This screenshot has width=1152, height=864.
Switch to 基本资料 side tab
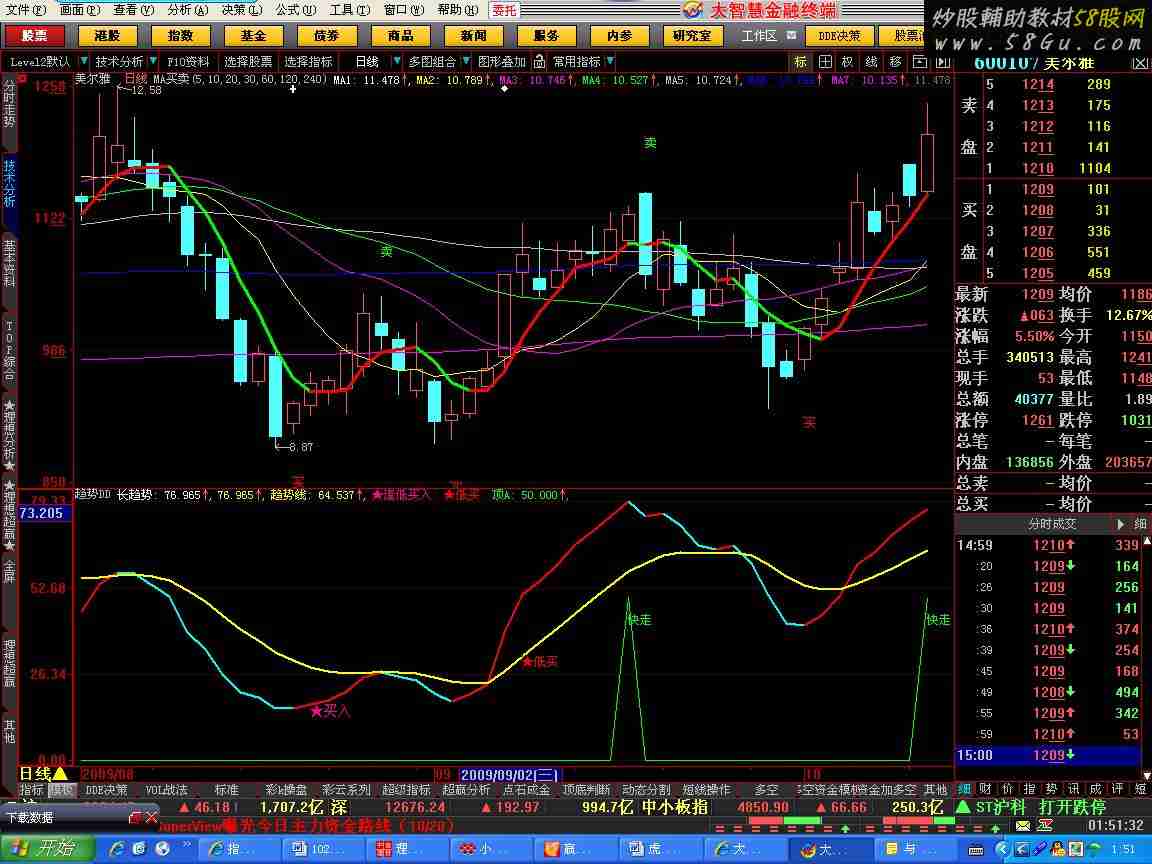9,262
